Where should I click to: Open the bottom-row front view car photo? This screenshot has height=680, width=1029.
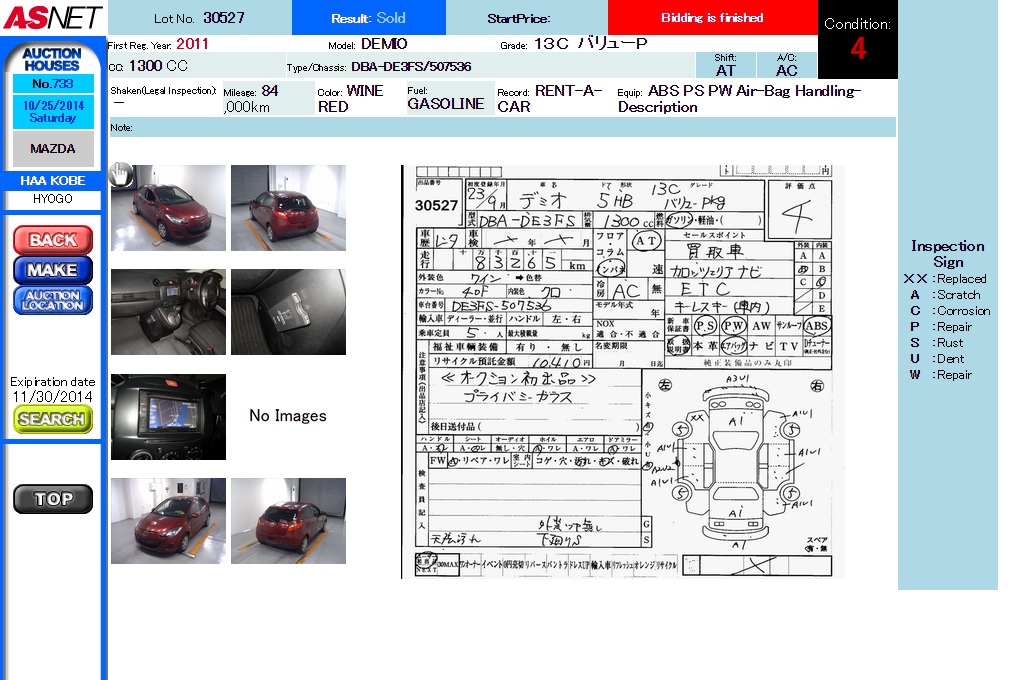coord(168,521)
